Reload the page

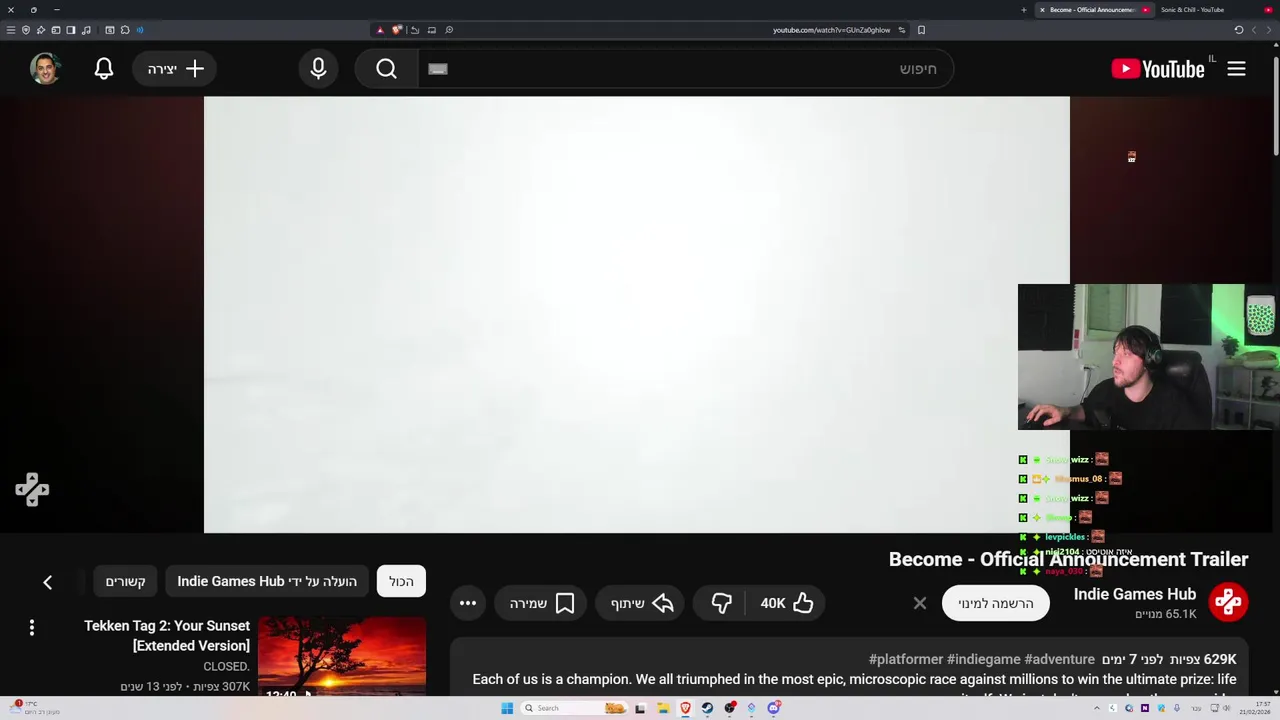click(1238, 30)
